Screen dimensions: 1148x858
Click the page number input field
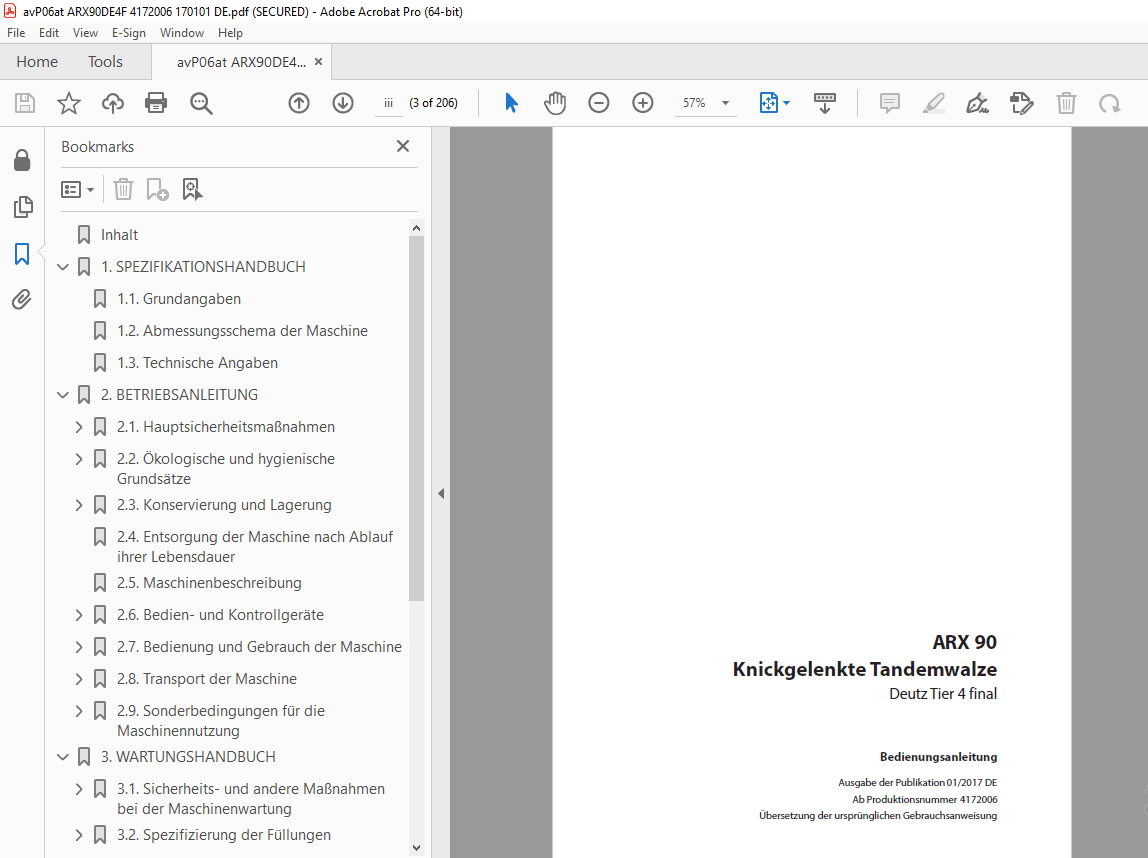[x=389, y=103]
